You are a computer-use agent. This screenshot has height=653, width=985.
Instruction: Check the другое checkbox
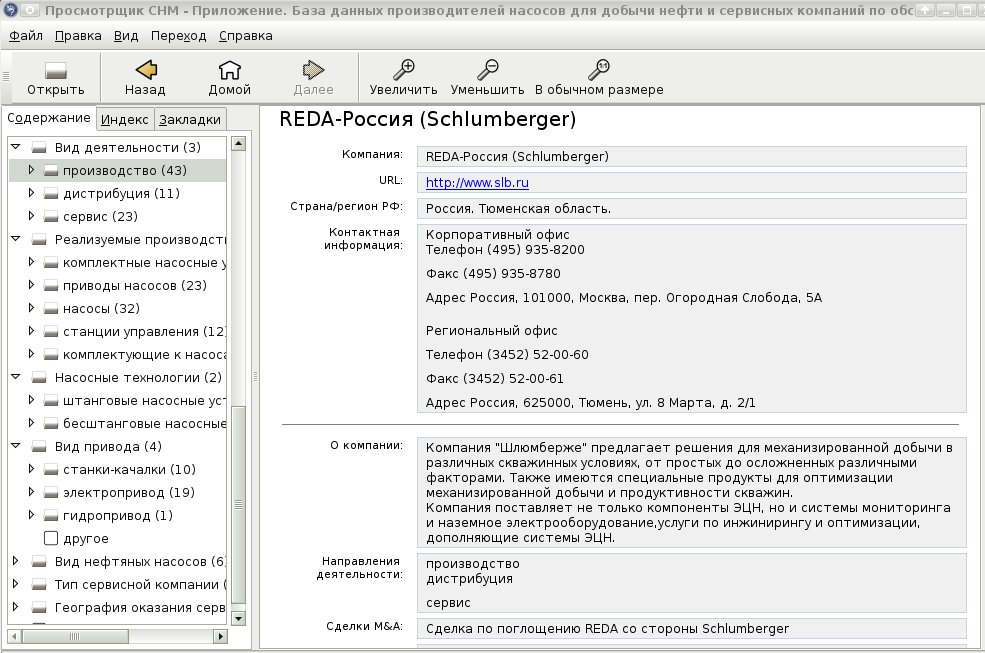click(x=51, y=538)
